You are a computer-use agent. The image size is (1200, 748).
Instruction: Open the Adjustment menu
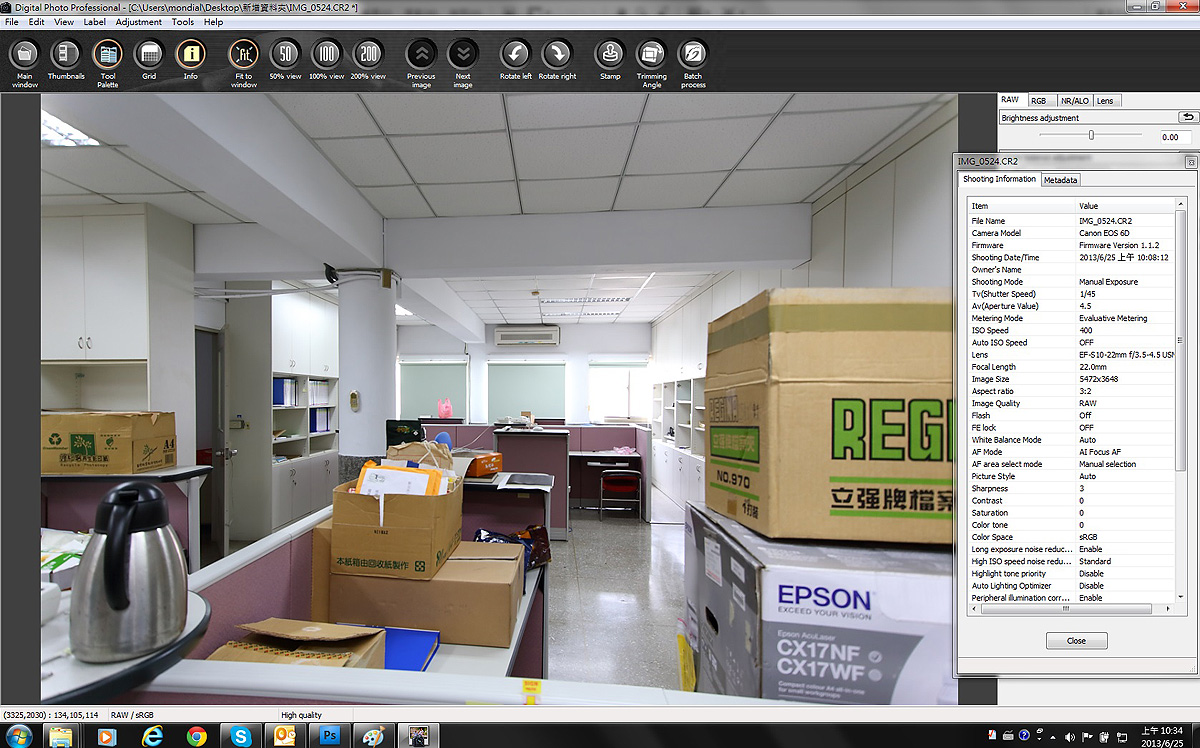(x=139, y=21)
